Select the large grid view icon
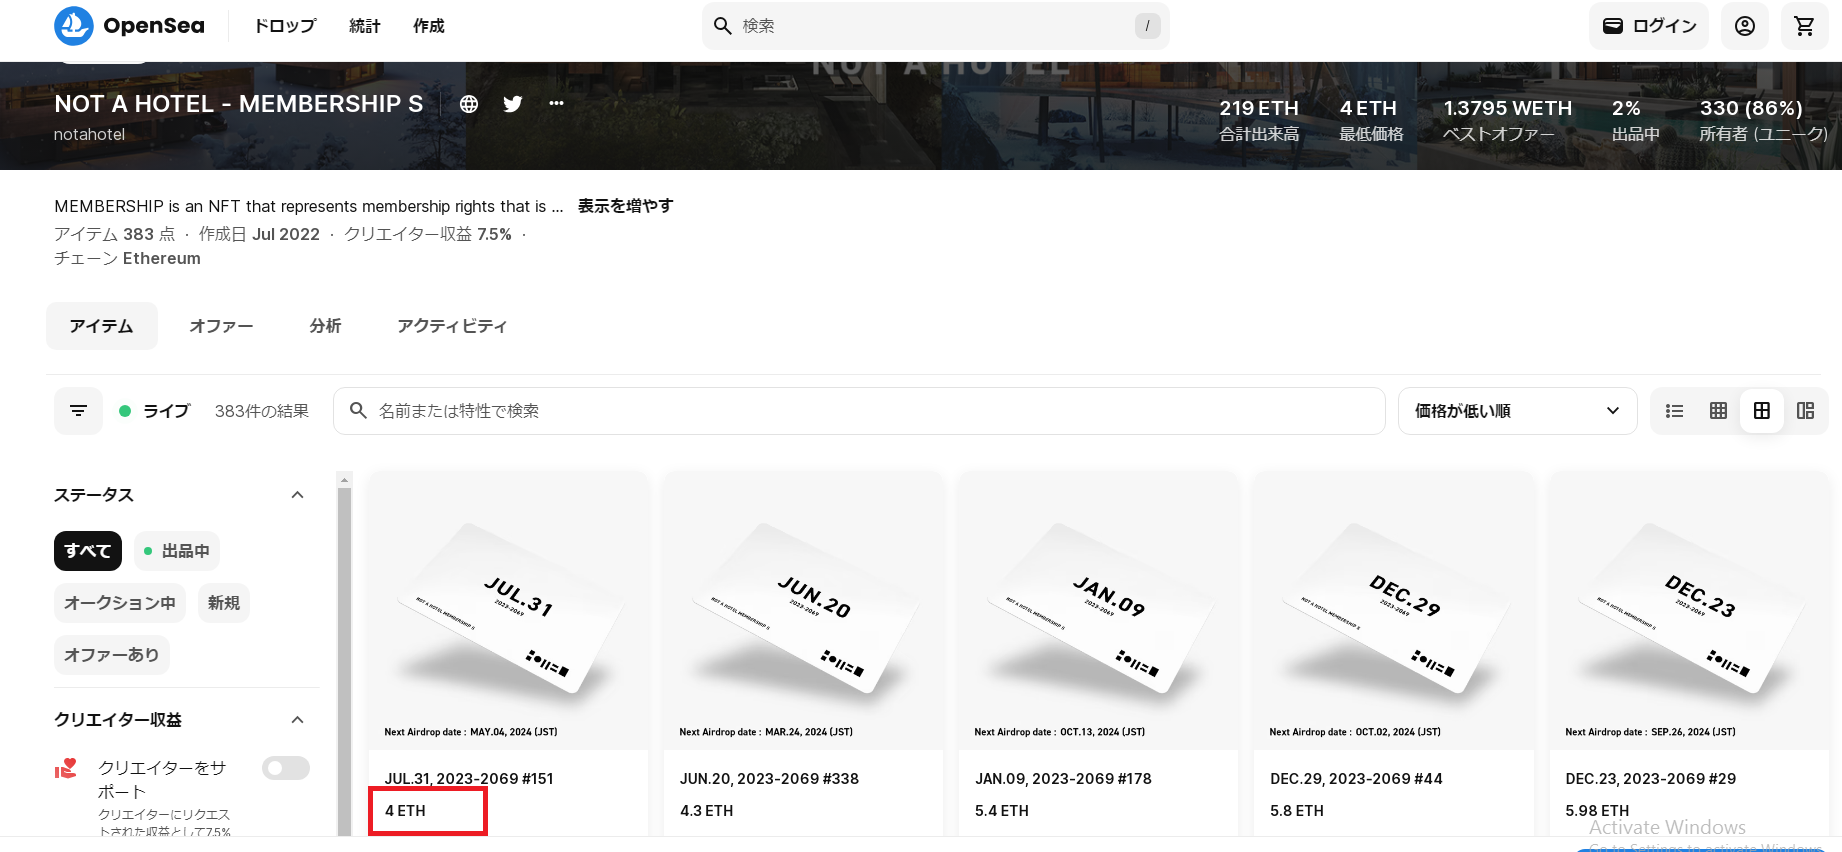1842x852 pixels. [1762, 411]
